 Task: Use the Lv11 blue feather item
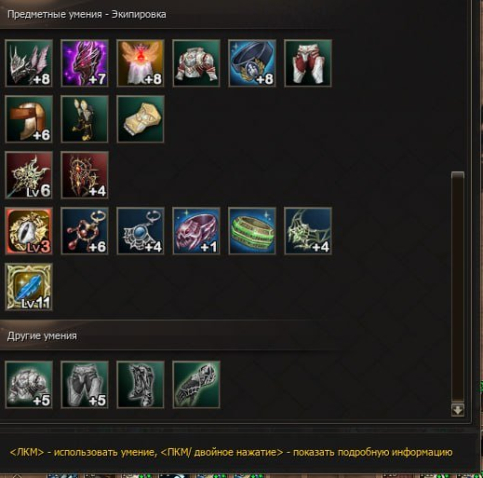coord(29,287)
